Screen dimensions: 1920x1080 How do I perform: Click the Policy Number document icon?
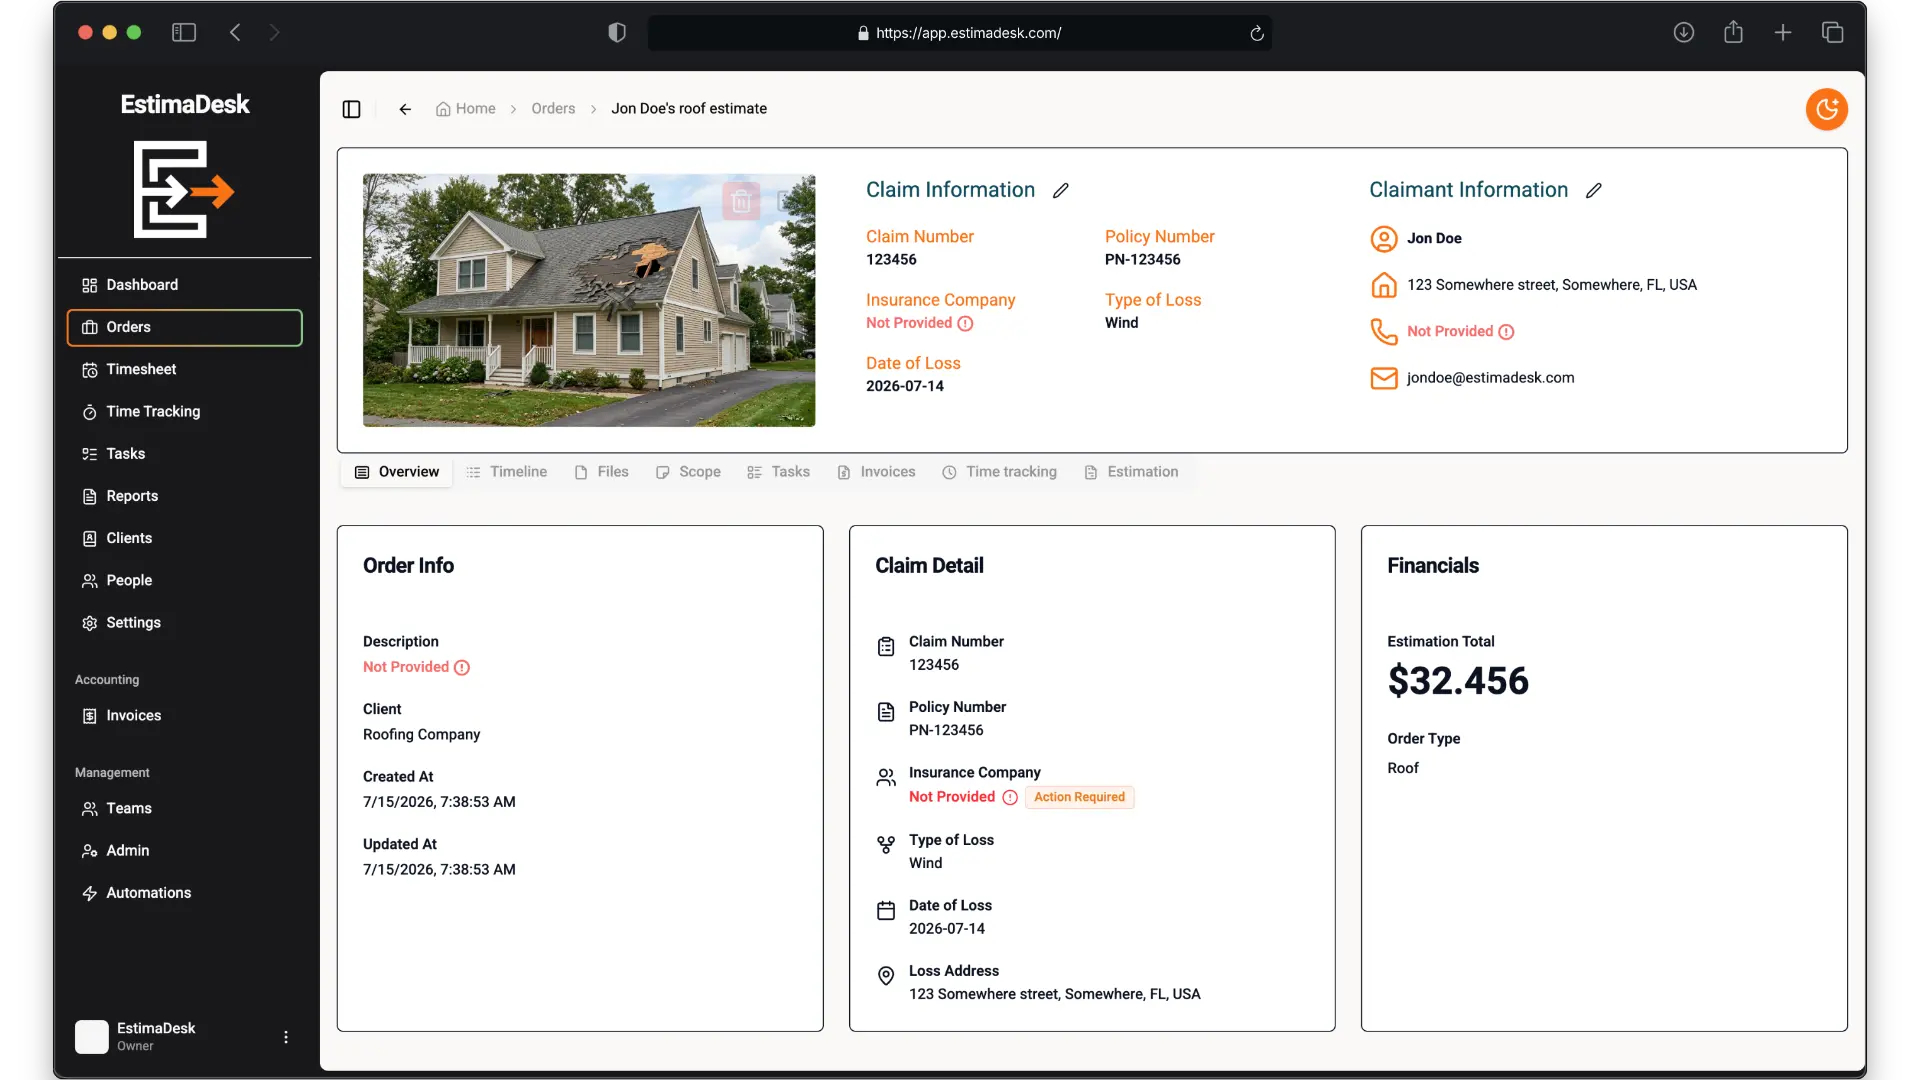coord(886,712)
